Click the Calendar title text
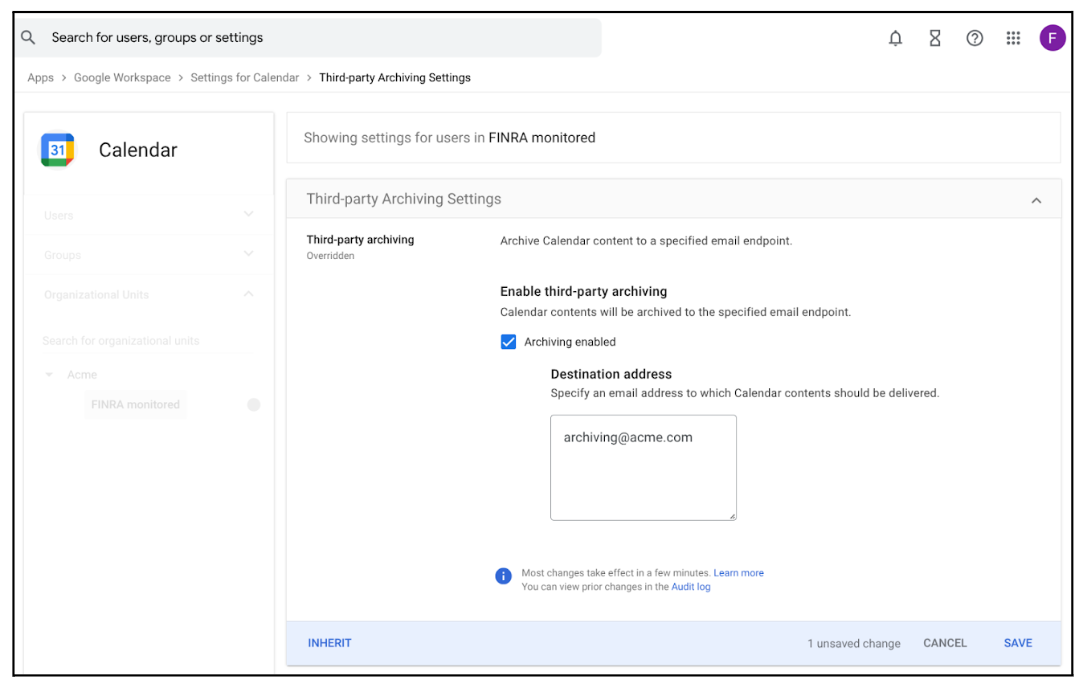The height and width of the screenshot is (694, 1084). click(x=138, y=150)
